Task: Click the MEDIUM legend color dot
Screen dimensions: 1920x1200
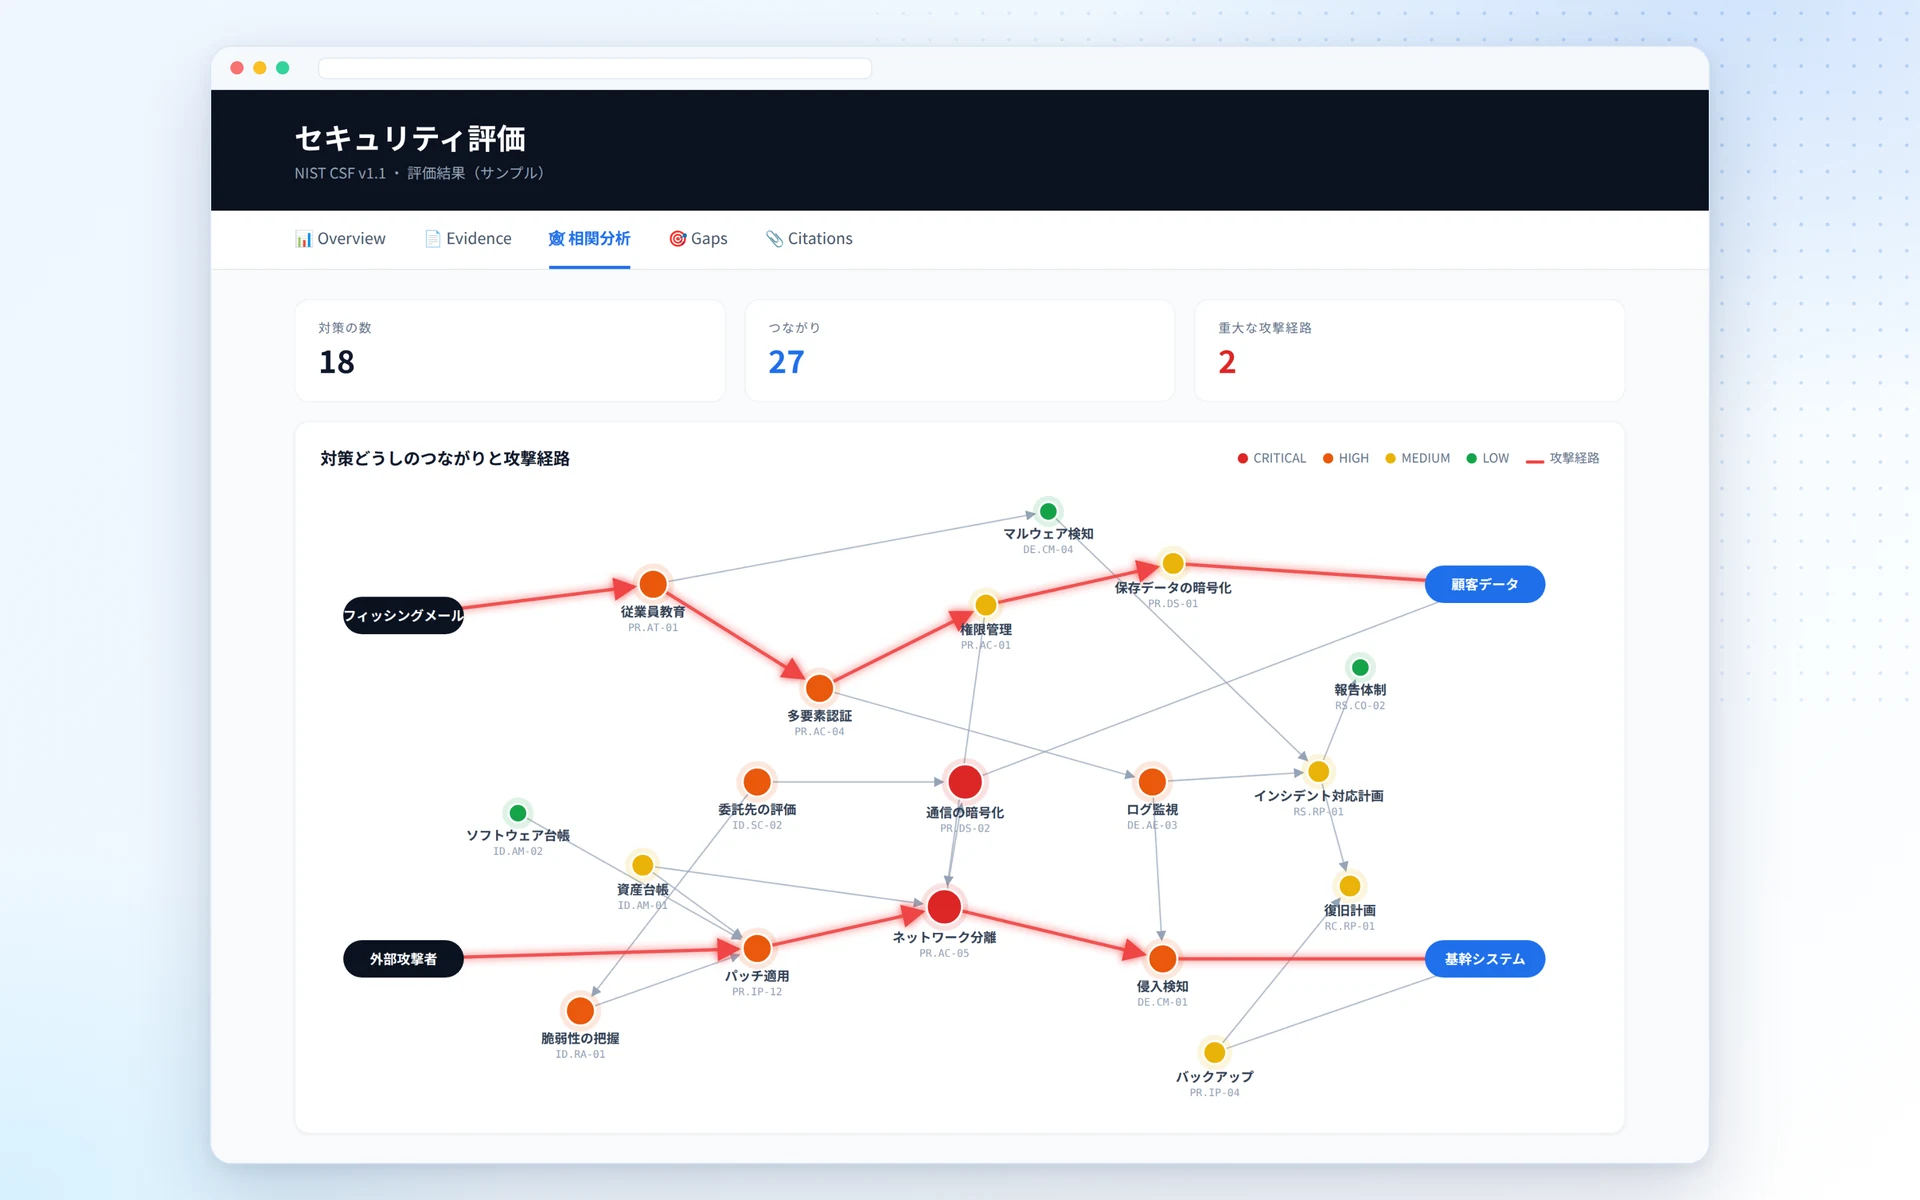Action: [1390, 458]
